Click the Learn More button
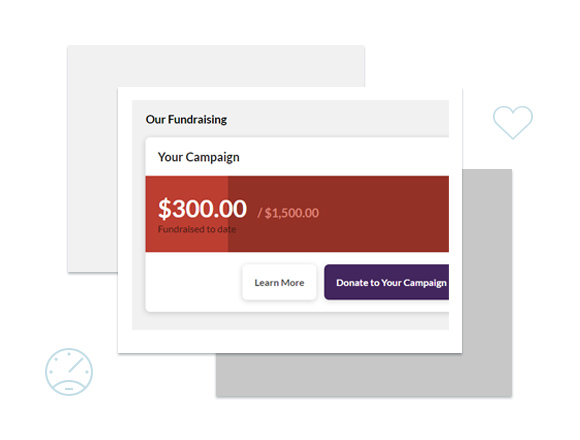The height and width of the screenshot is (440, 580). (279, 282)
